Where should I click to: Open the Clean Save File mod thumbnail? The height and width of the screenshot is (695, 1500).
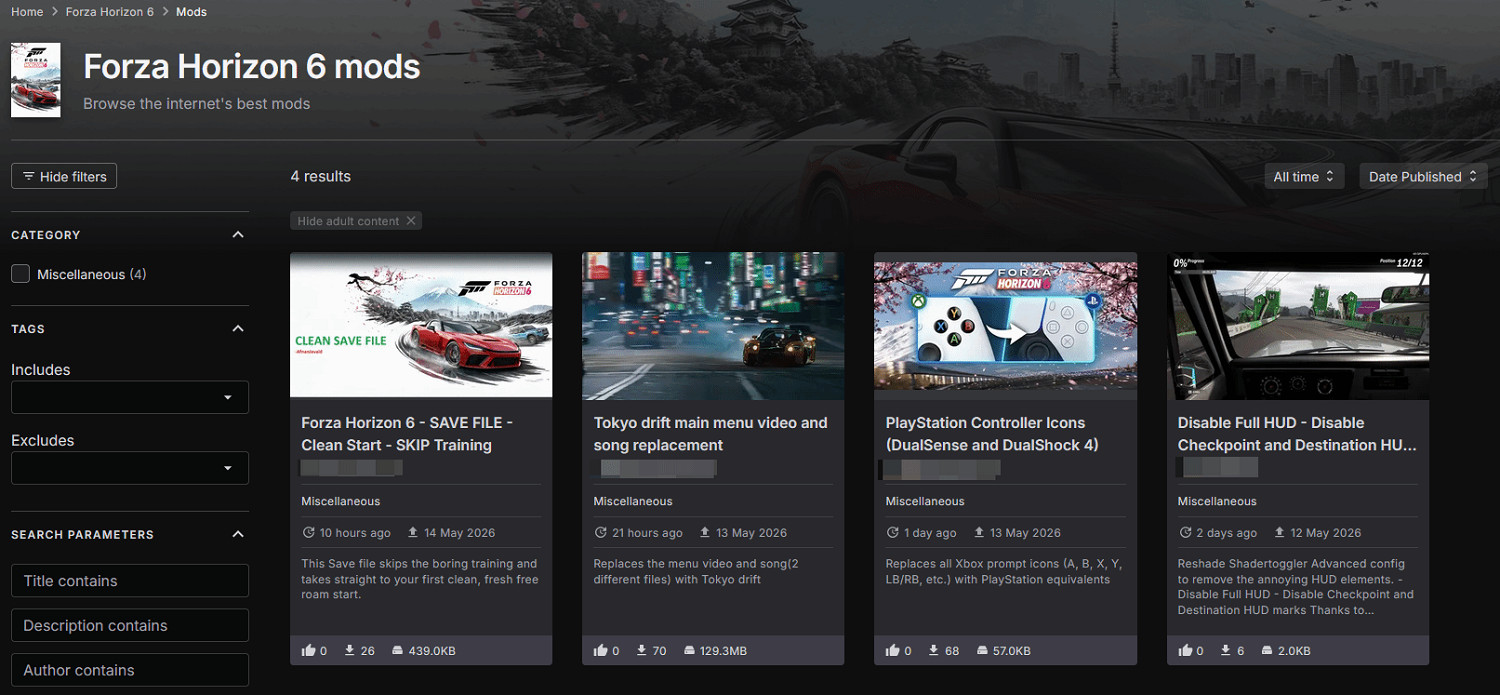point(421,324)
